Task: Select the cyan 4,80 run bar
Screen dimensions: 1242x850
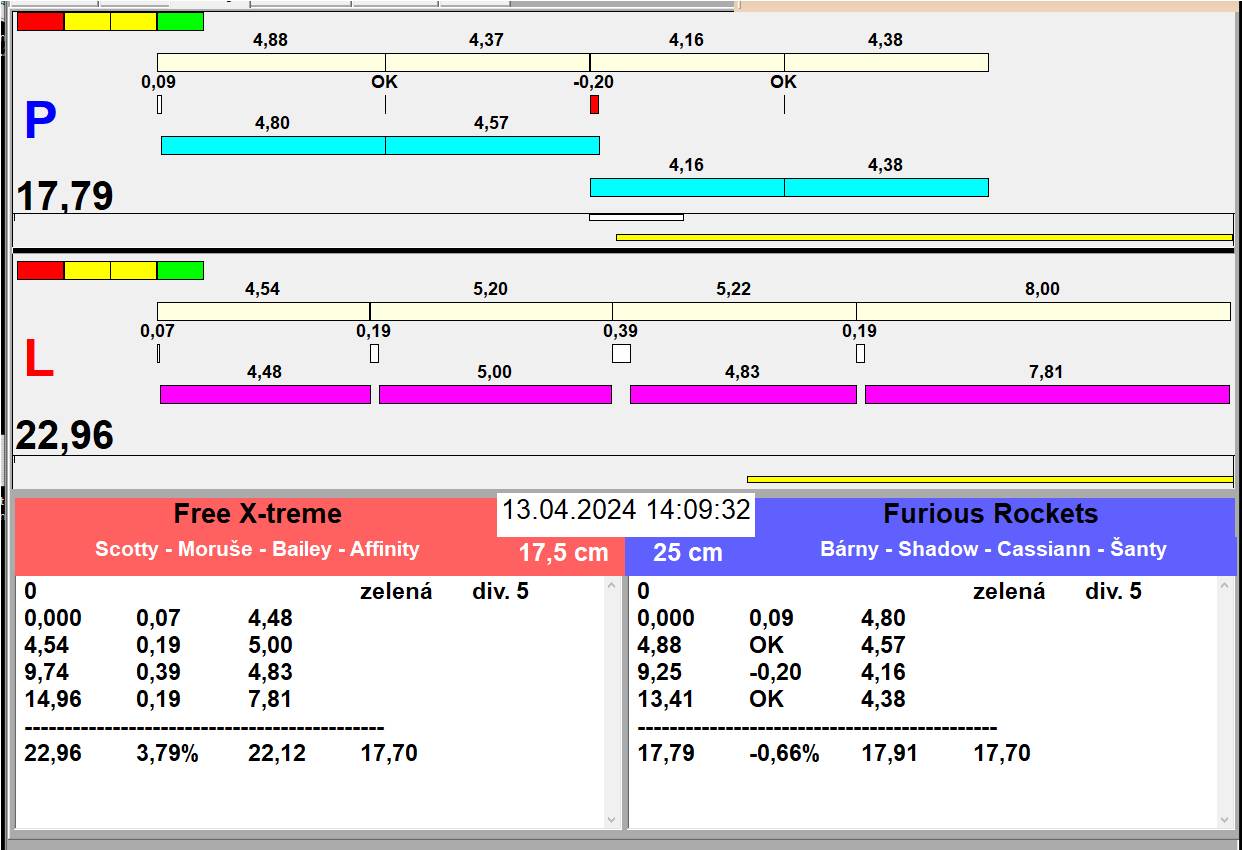Action: 273,145
